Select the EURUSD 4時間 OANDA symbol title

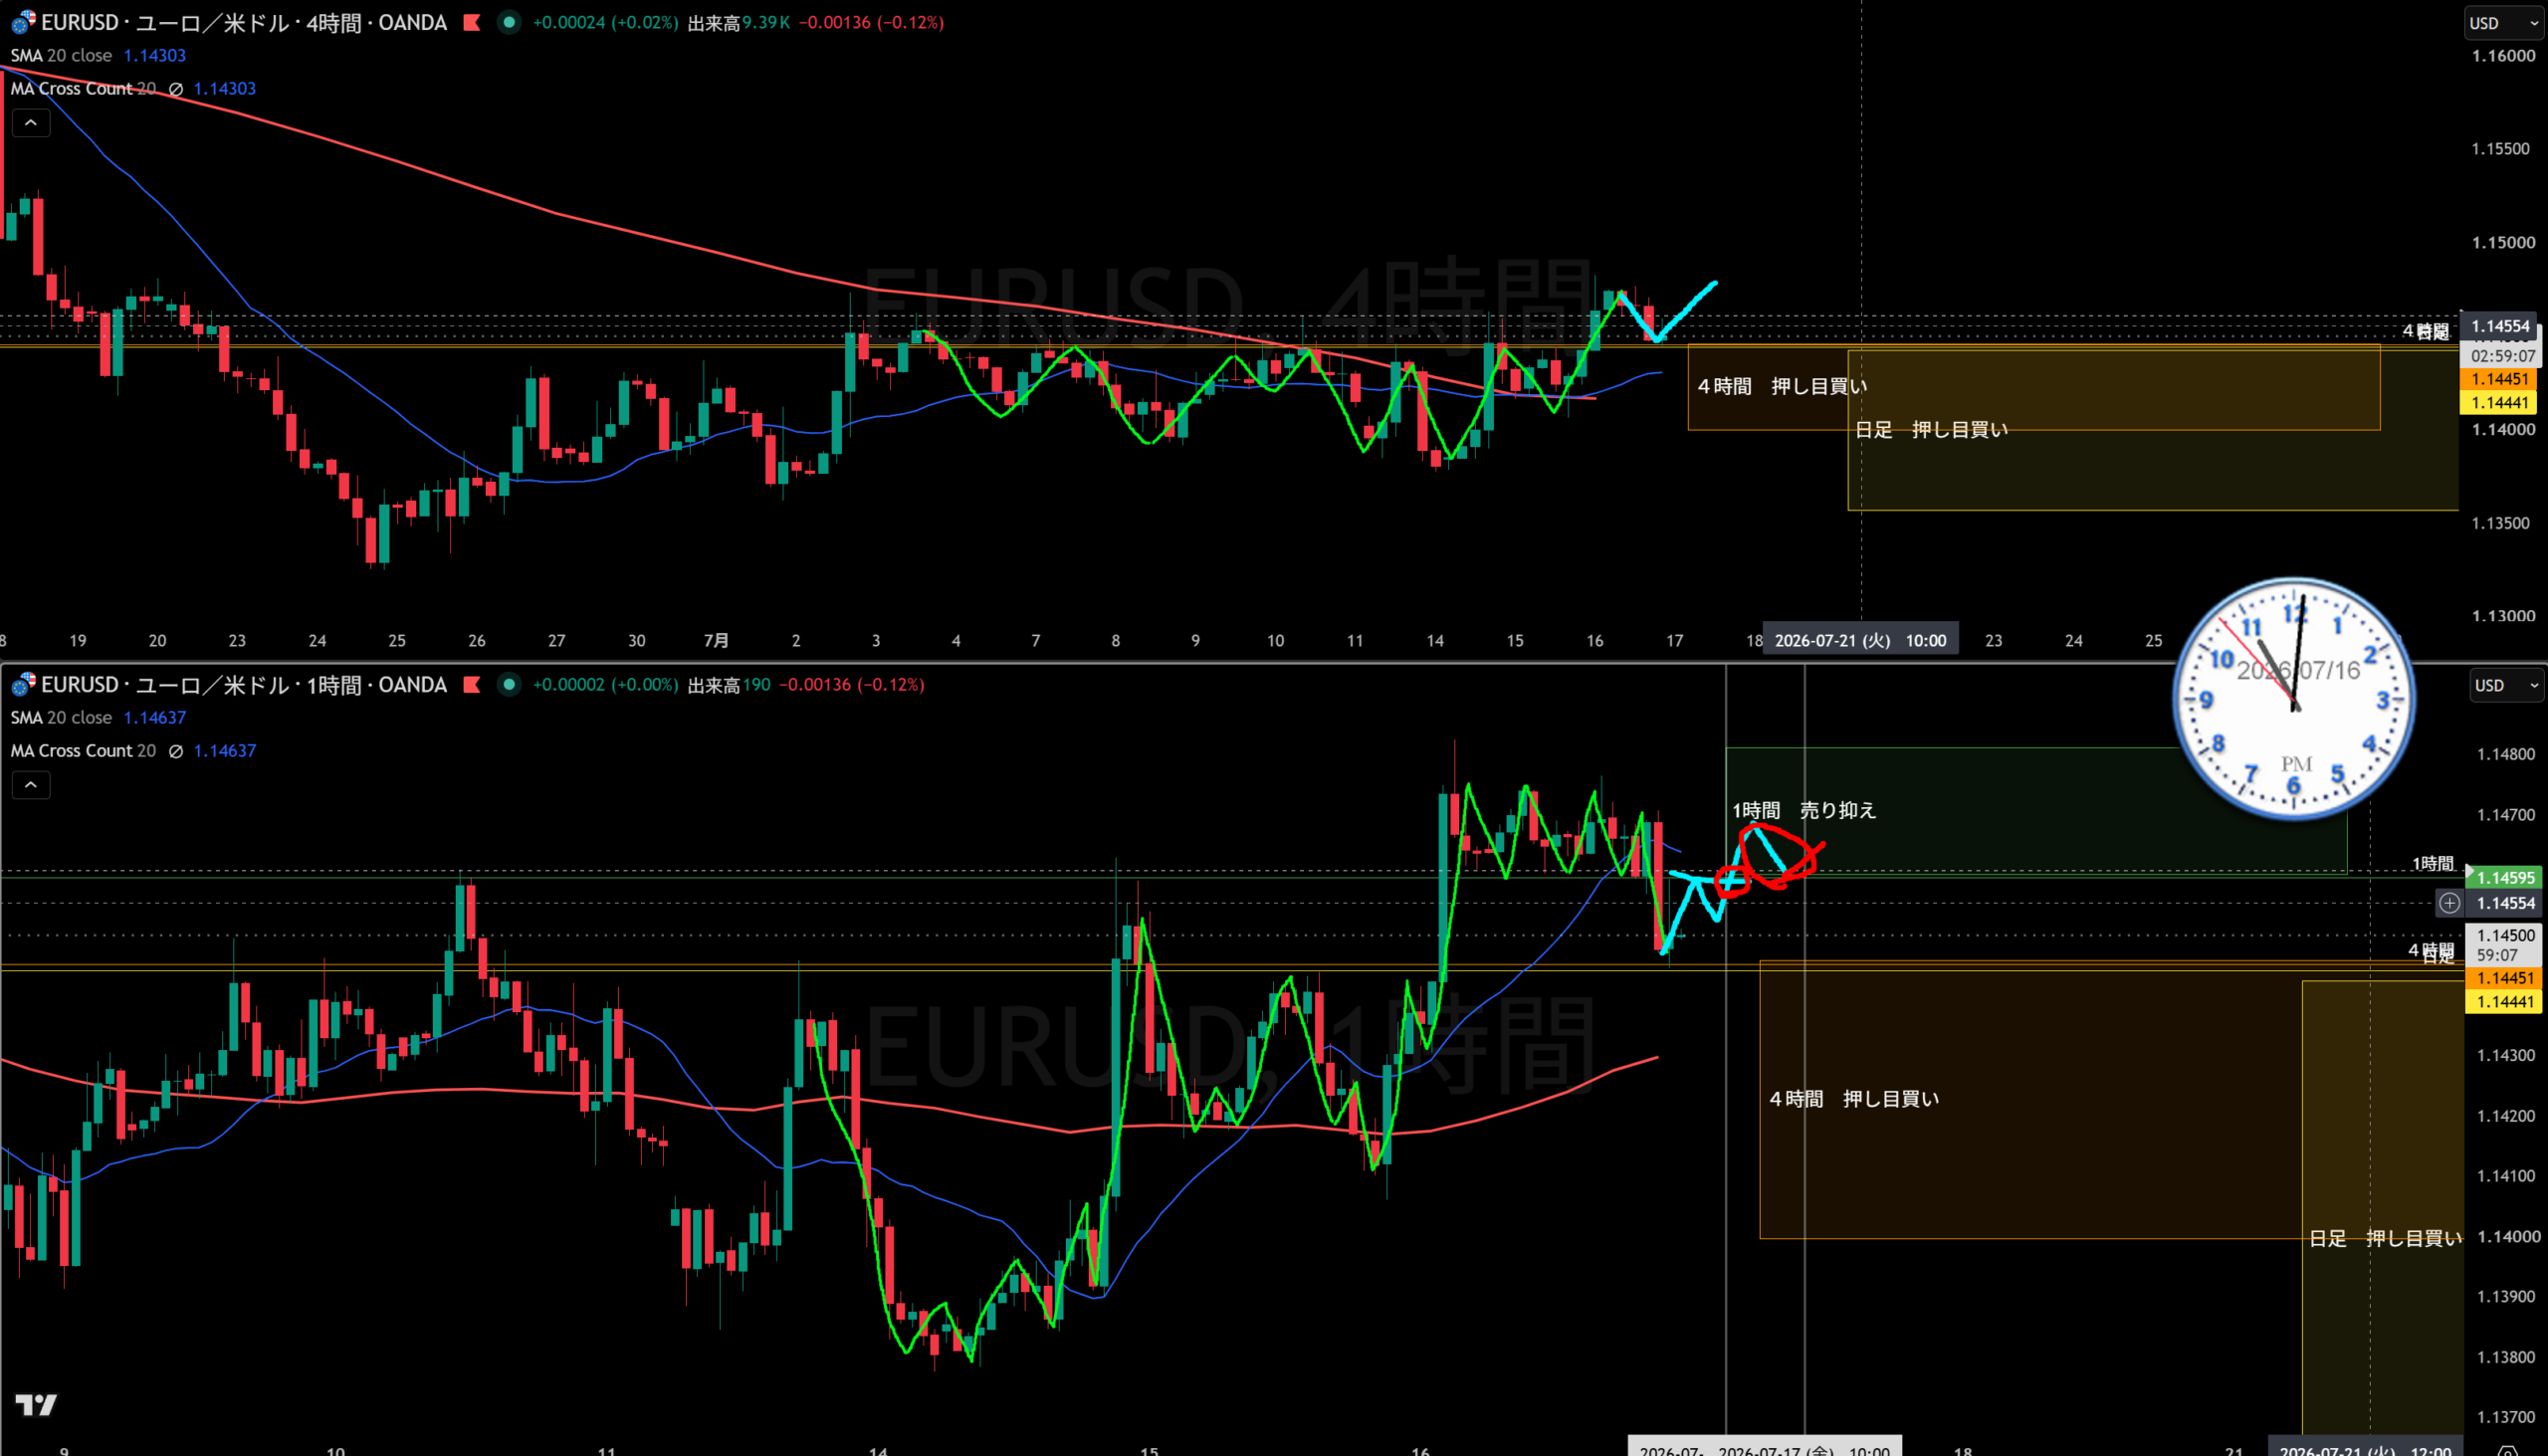(x=244, y=22)
